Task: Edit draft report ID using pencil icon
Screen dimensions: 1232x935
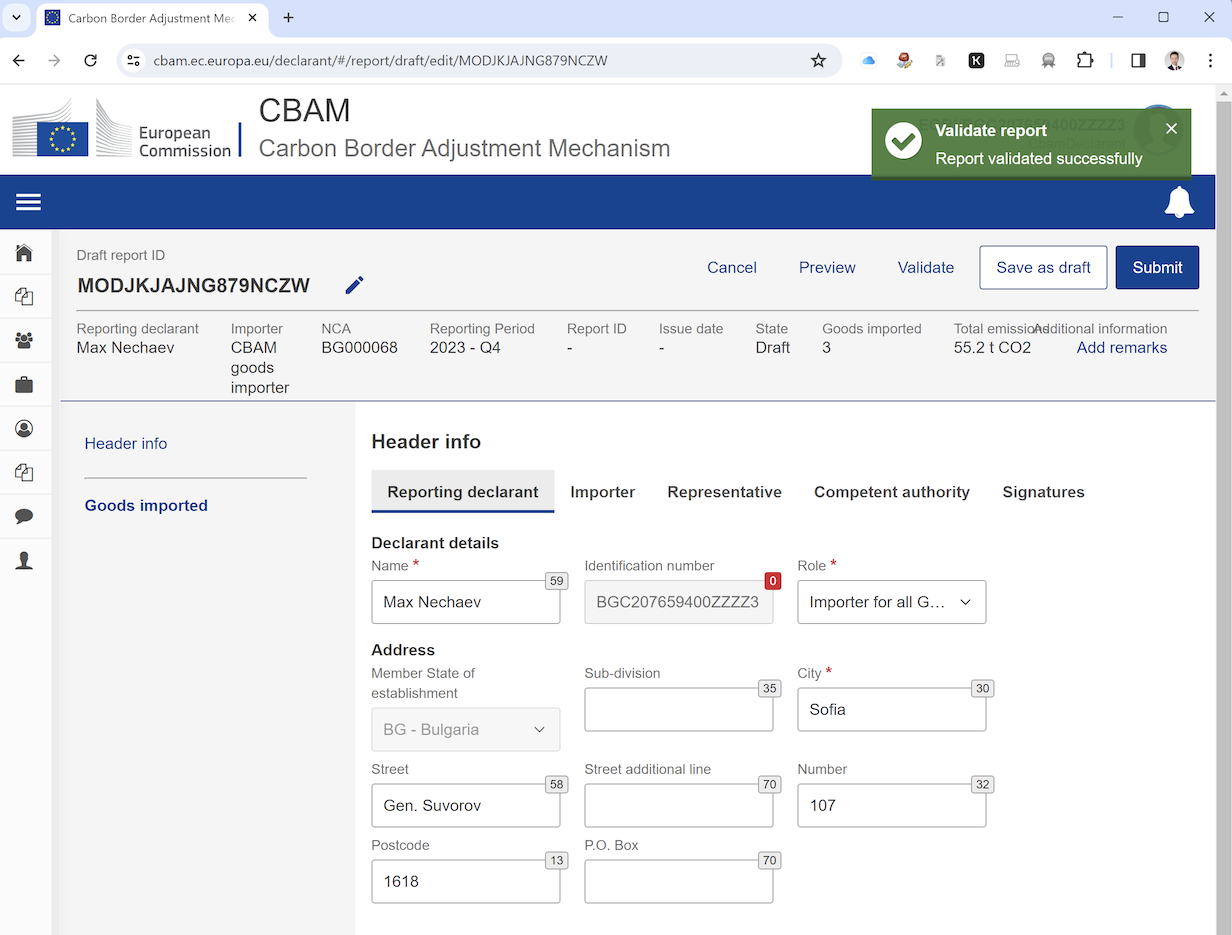Action: point(353,285)
